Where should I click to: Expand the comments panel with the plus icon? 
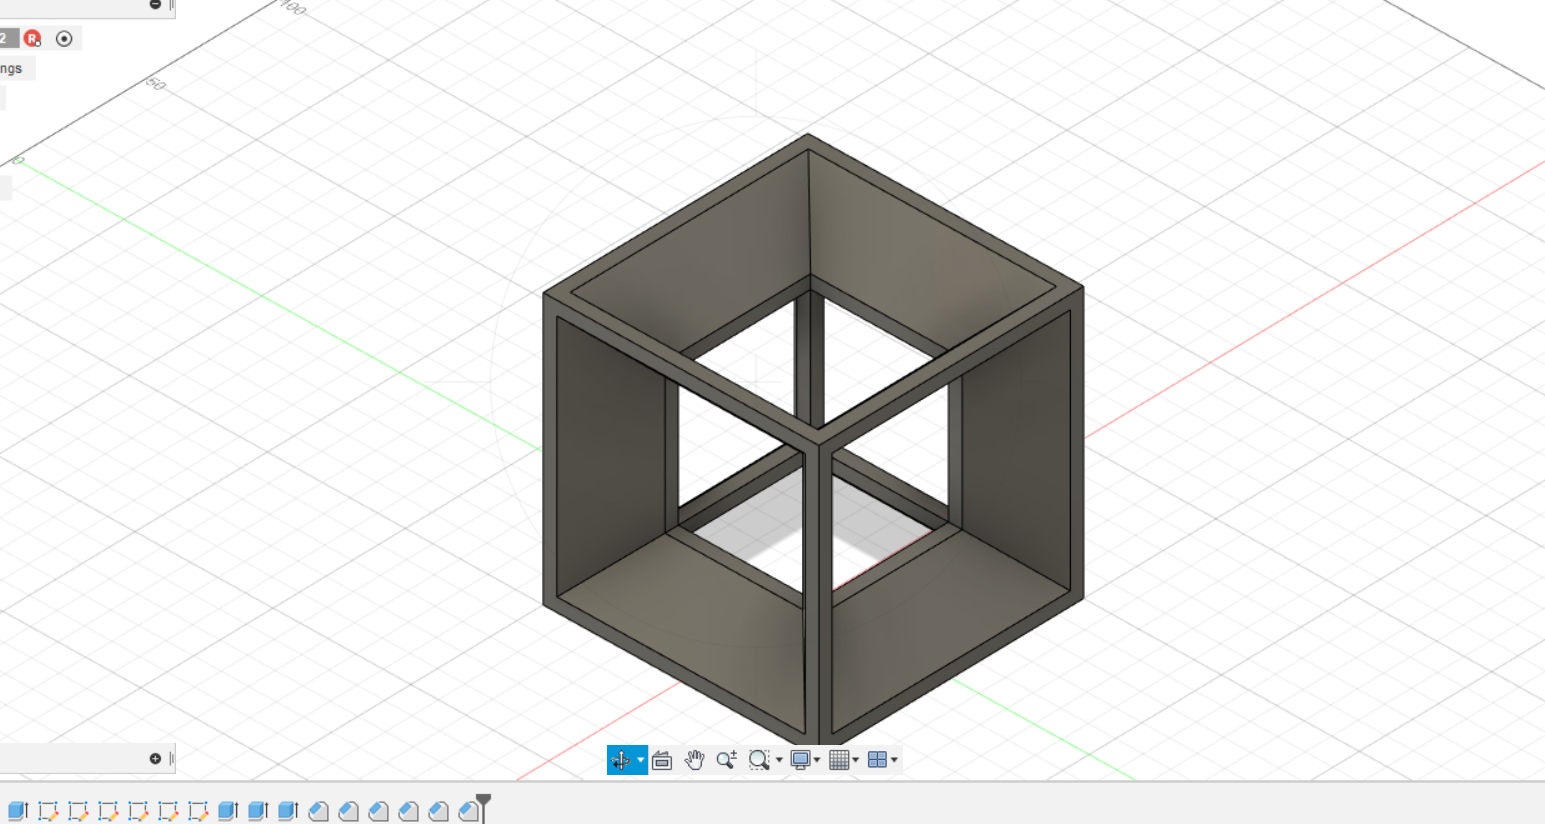coord(155,759)
